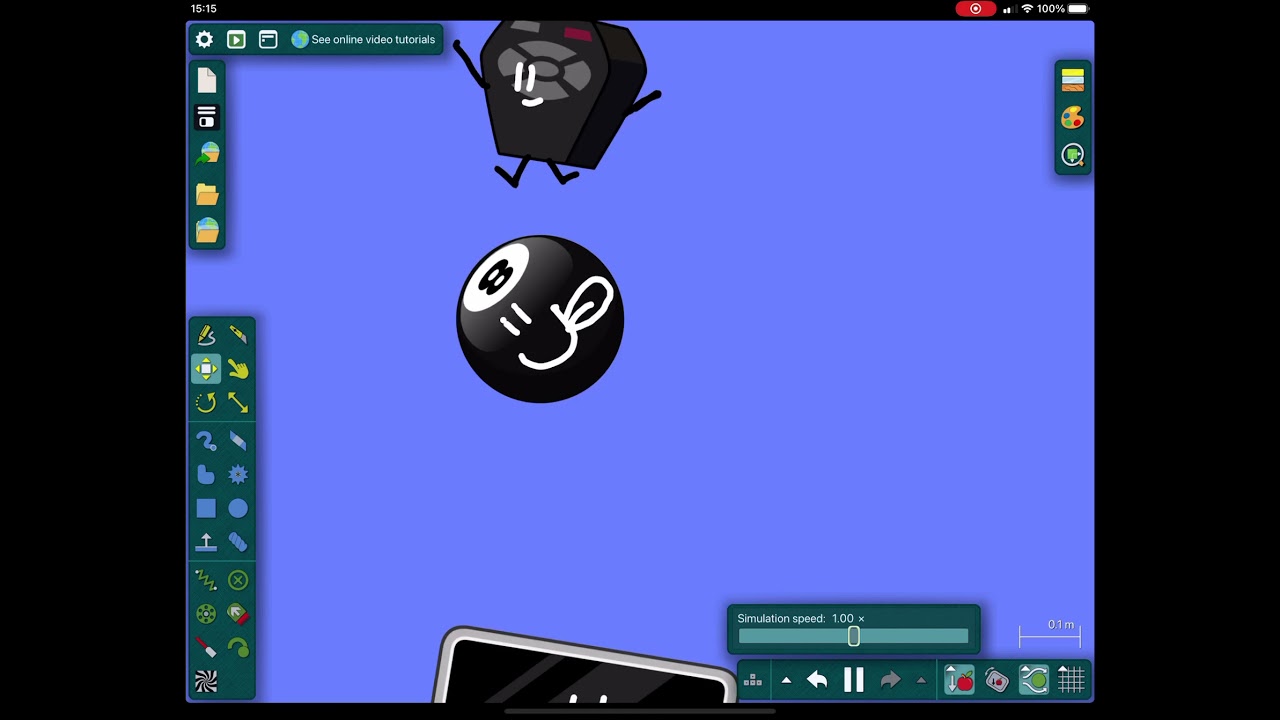The height and width of the screenshot is (720, 1280).
Task: Open the block grid options icon
Action: coord(753,681)
